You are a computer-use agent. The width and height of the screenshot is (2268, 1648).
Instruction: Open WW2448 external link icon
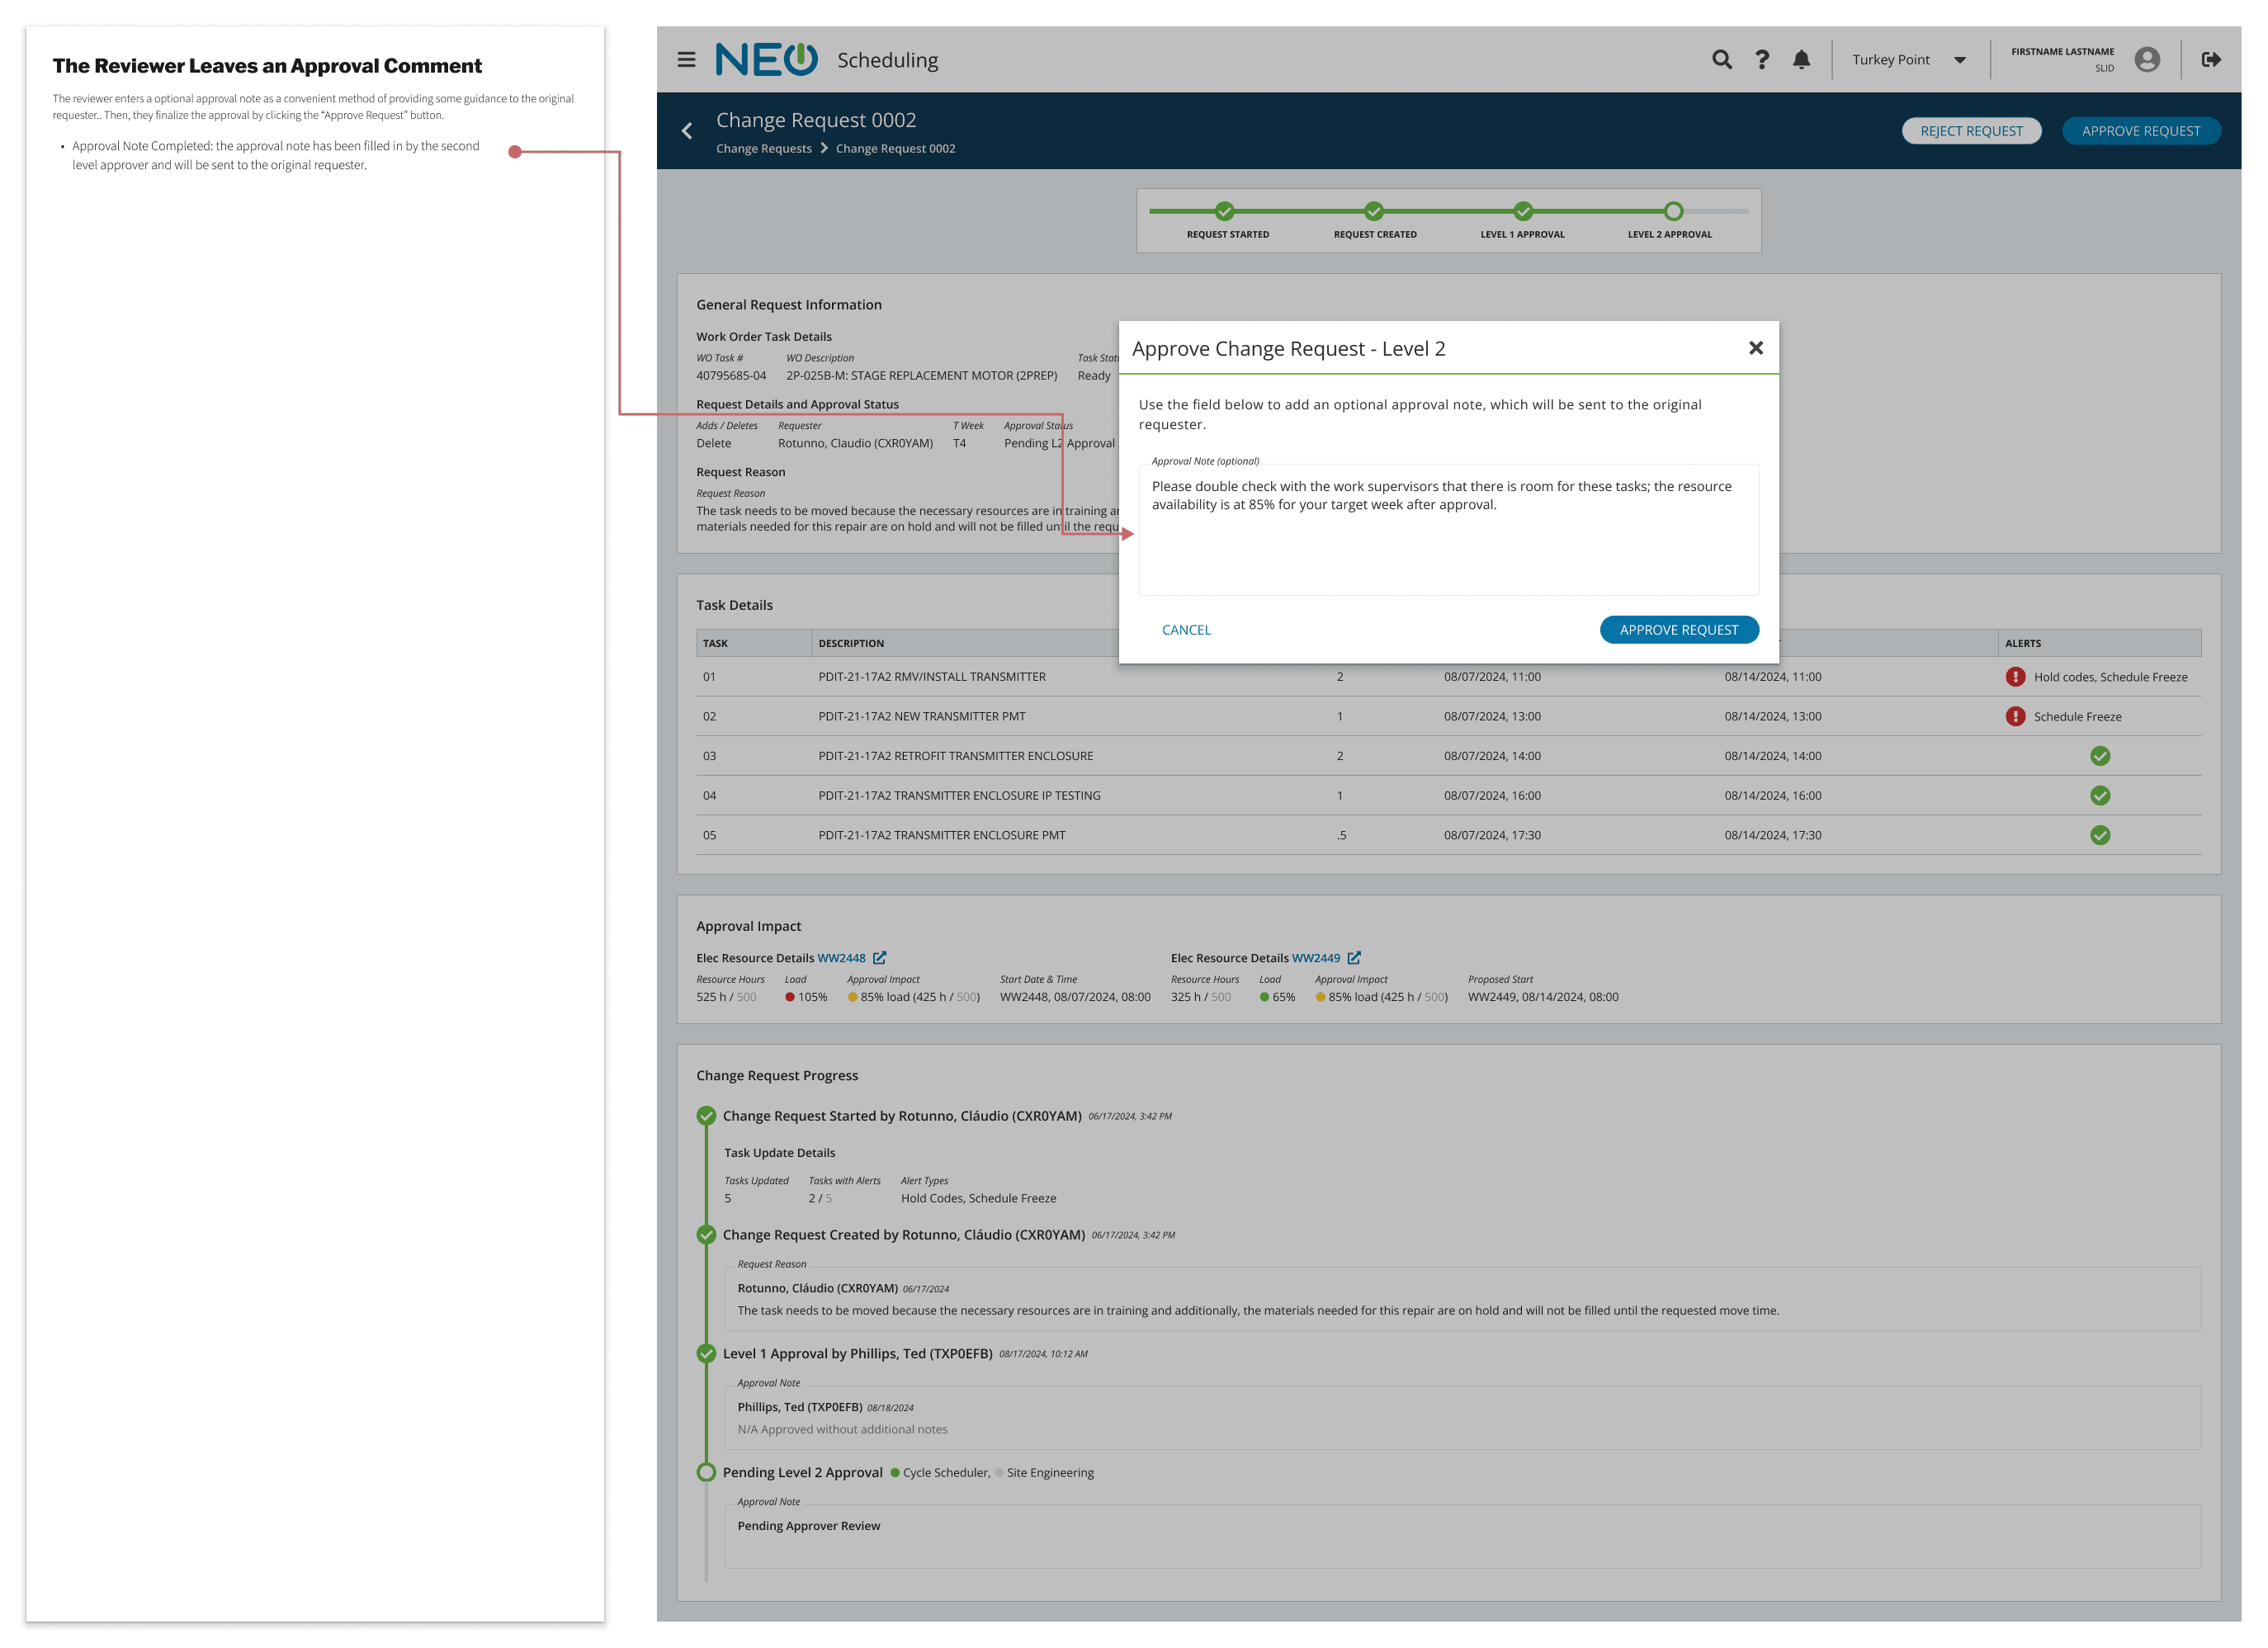(880, 958)
